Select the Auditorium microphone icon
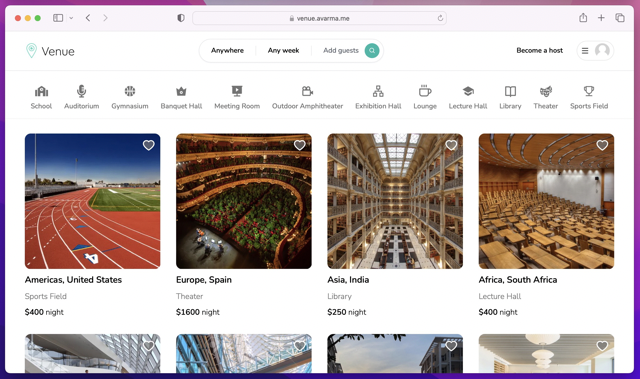The image size is (640, 379). coord(81,91)
